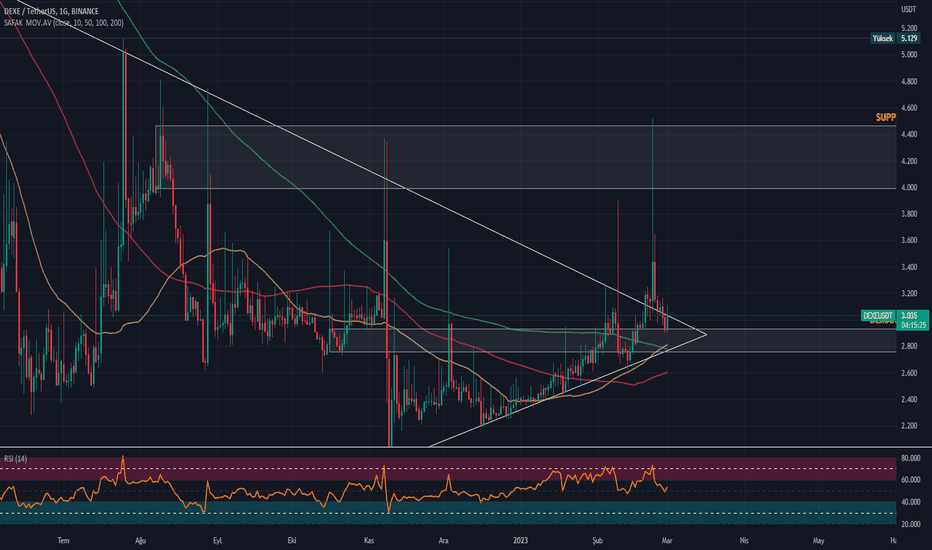
Task: Click the 3.600 price axis label
Action: tap(909, 240)
